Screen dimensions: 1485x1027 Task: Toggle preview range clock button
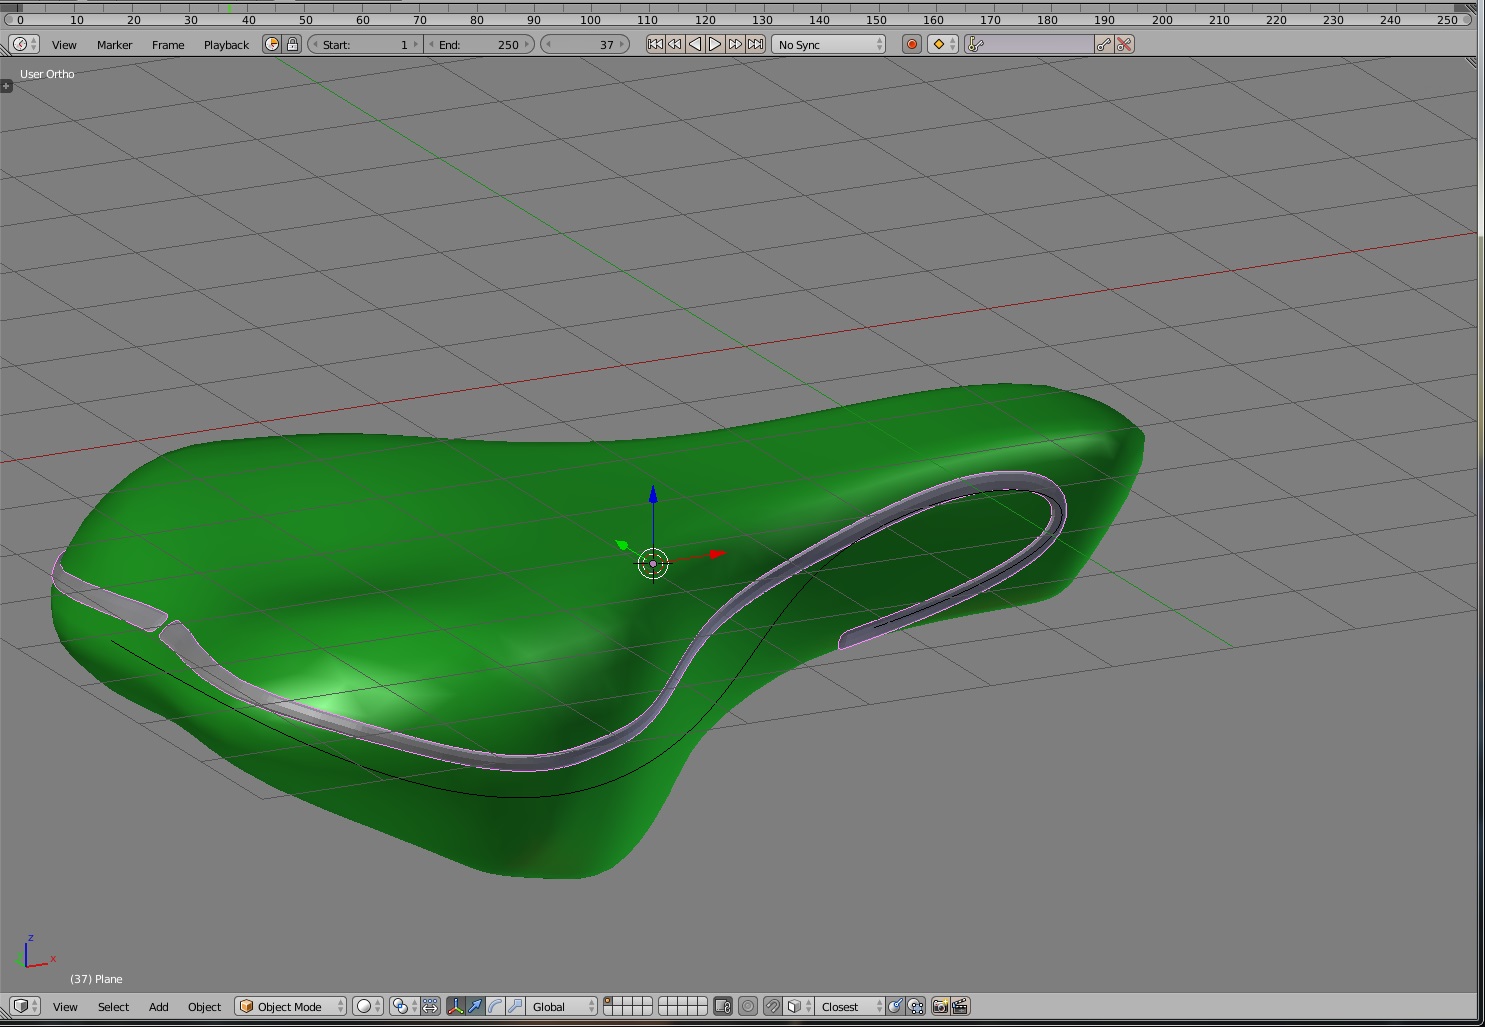click(272, 44)
